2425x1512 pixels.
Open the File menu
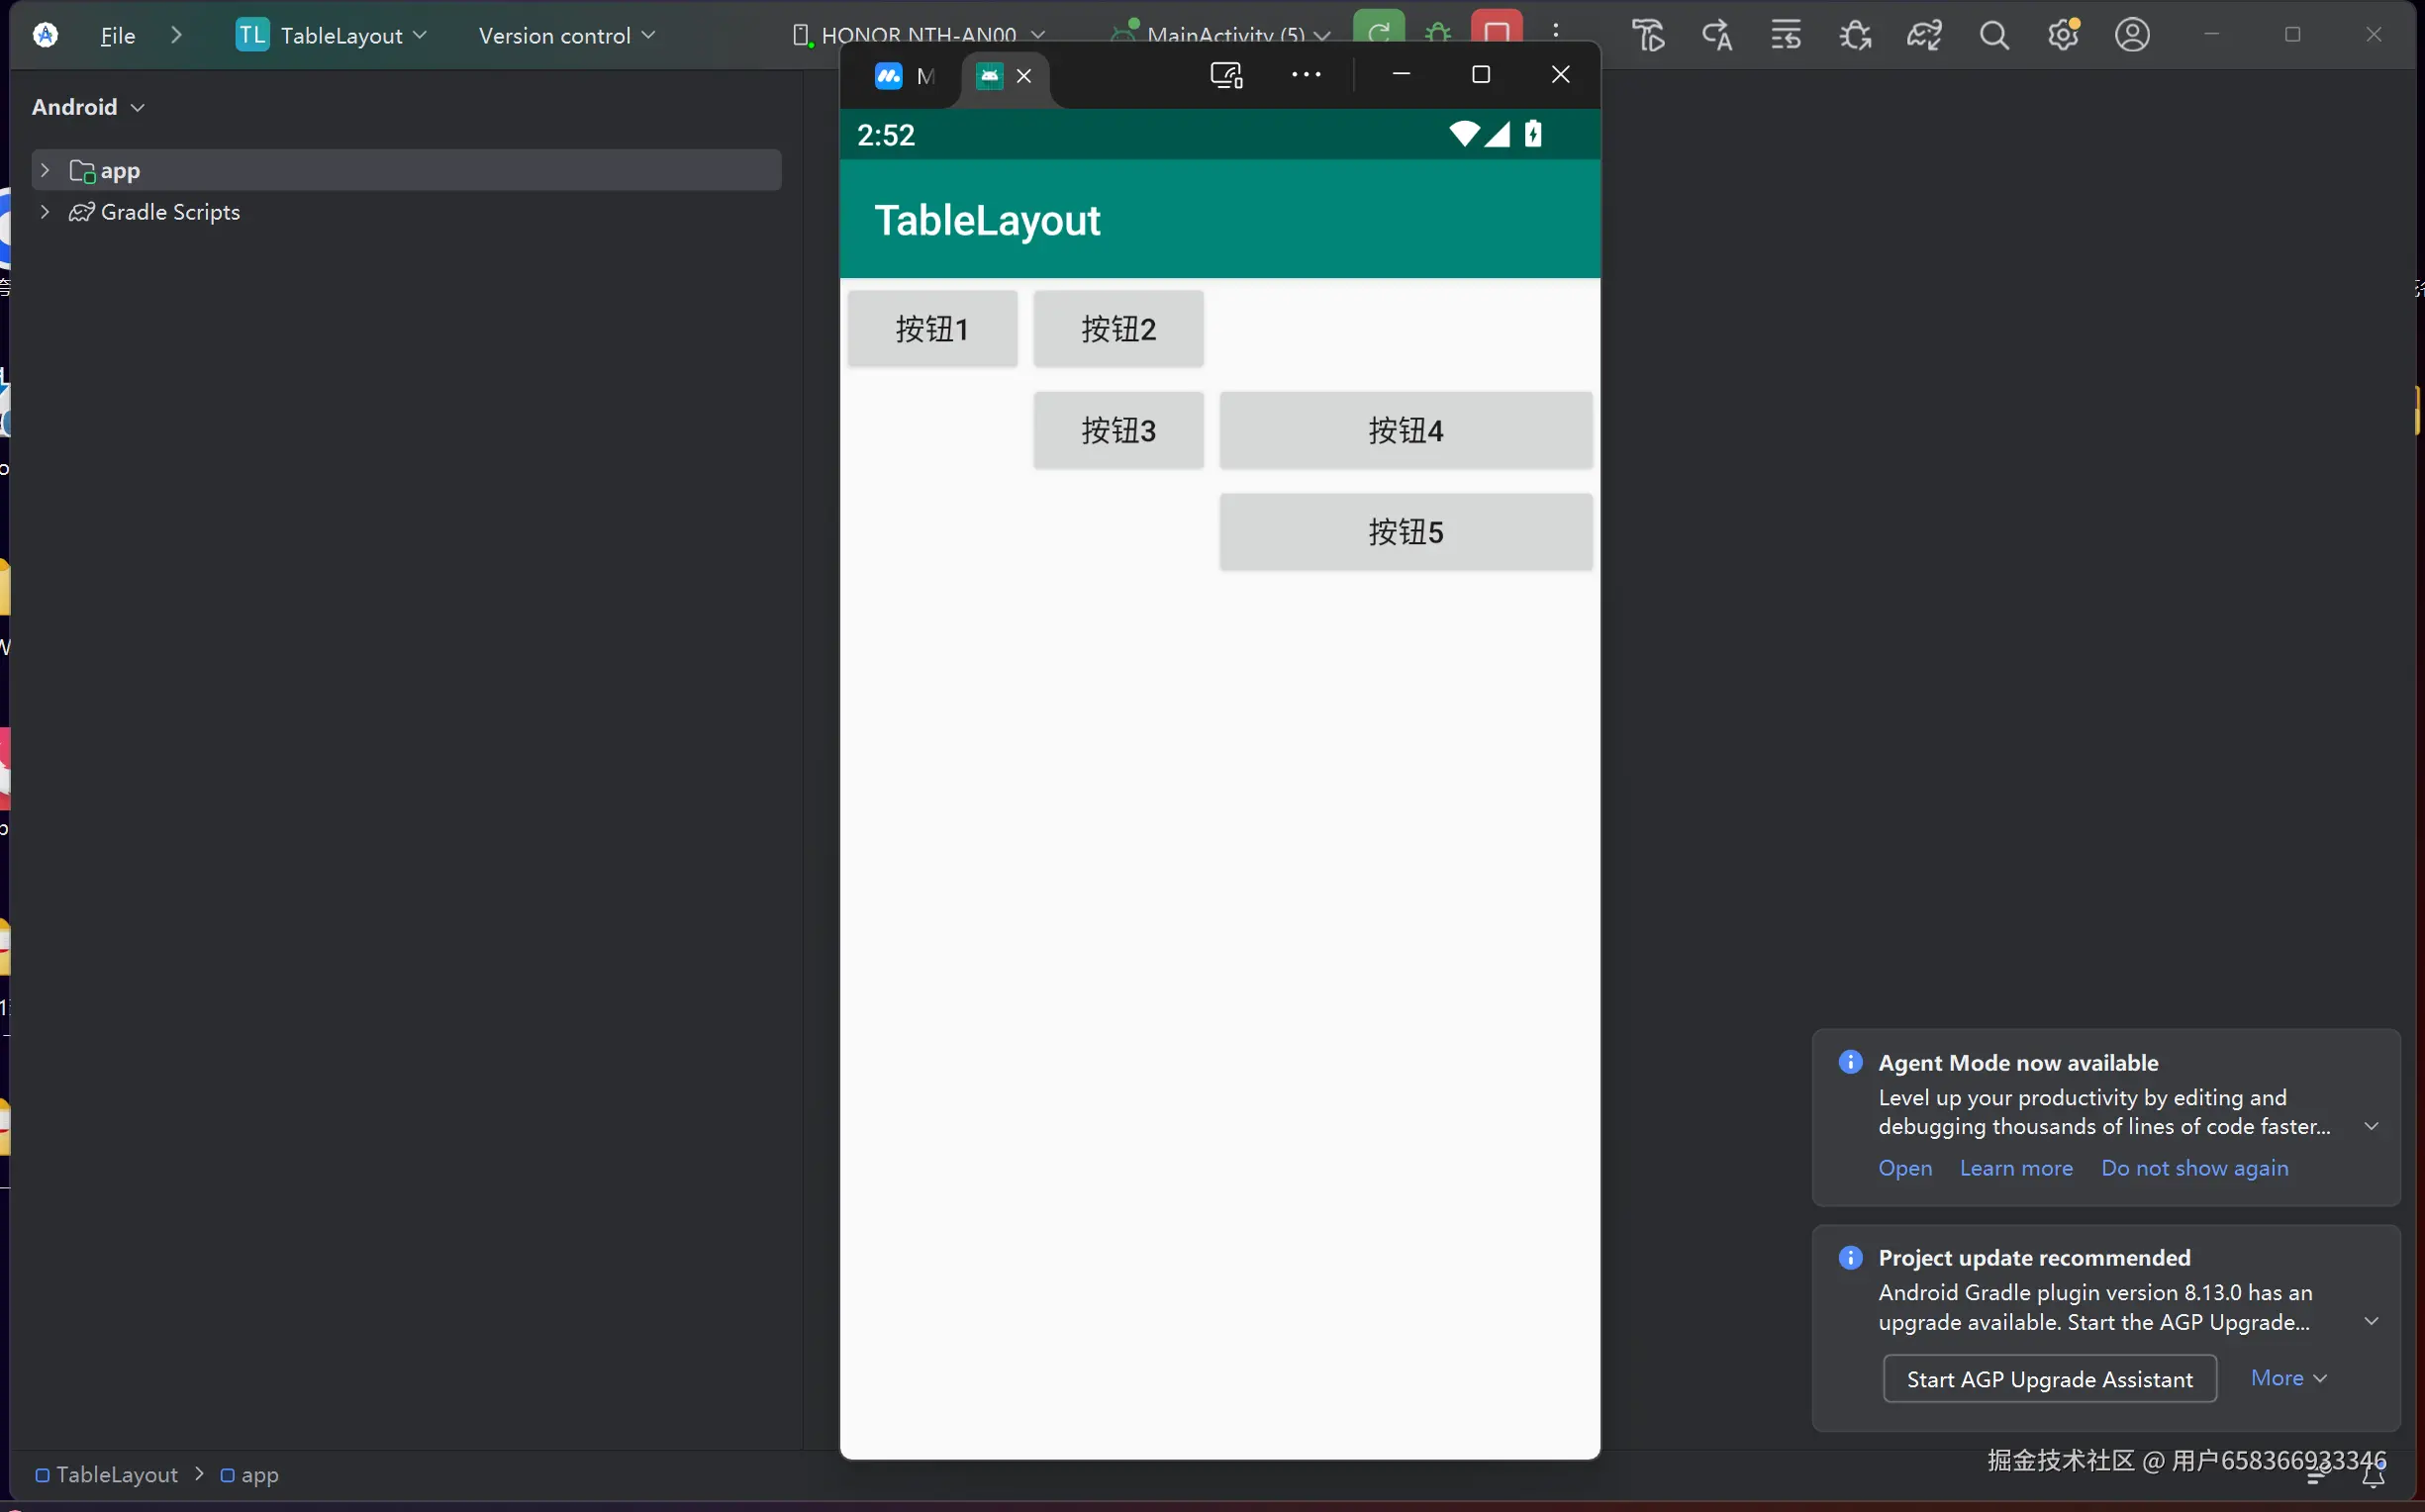tap(118, 36)
